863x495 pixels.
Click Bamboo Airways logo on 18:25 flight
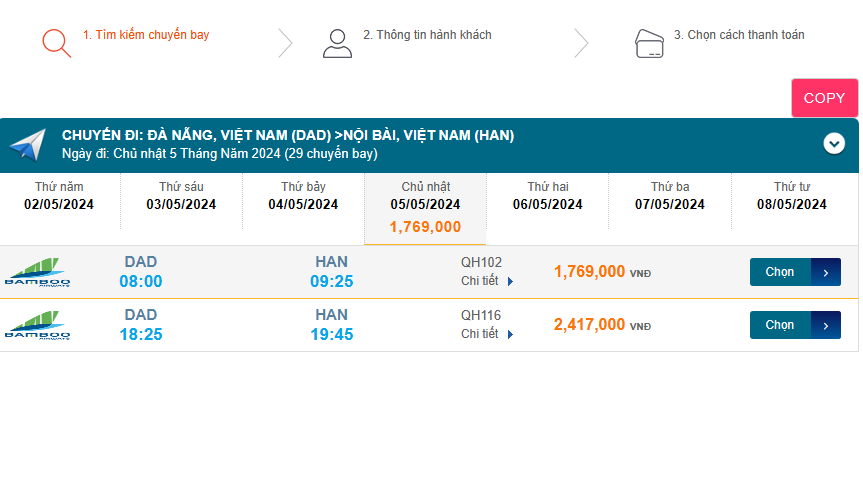[37, 325]
